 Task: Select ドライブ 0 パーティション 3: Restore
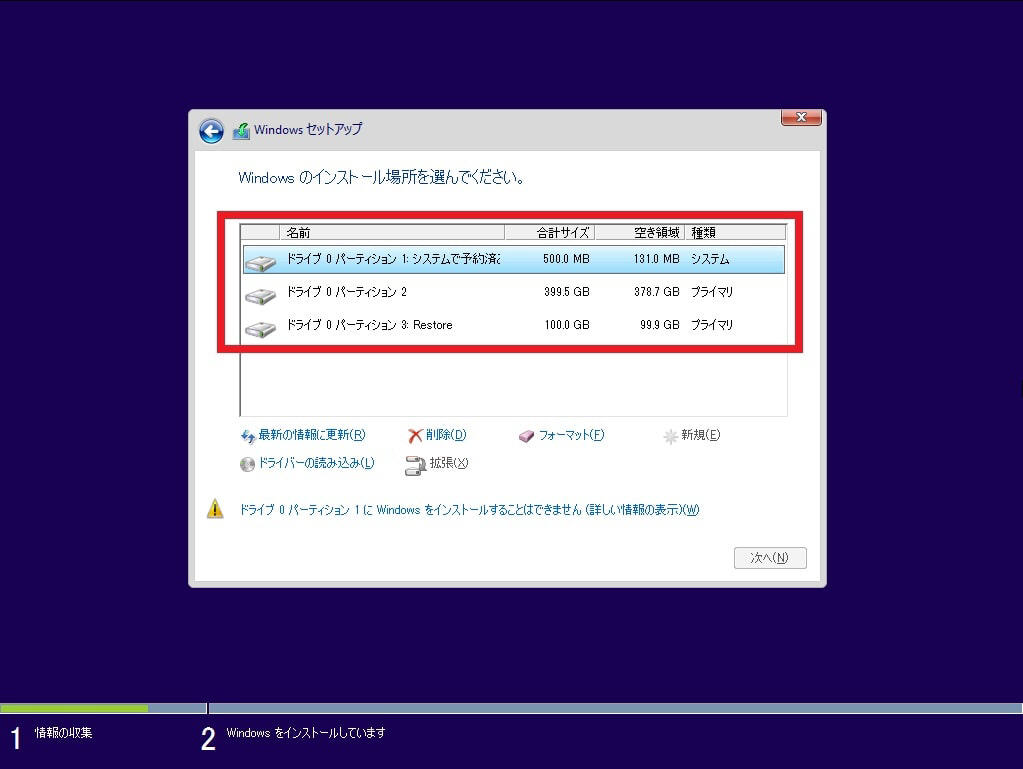pos(513,325)
